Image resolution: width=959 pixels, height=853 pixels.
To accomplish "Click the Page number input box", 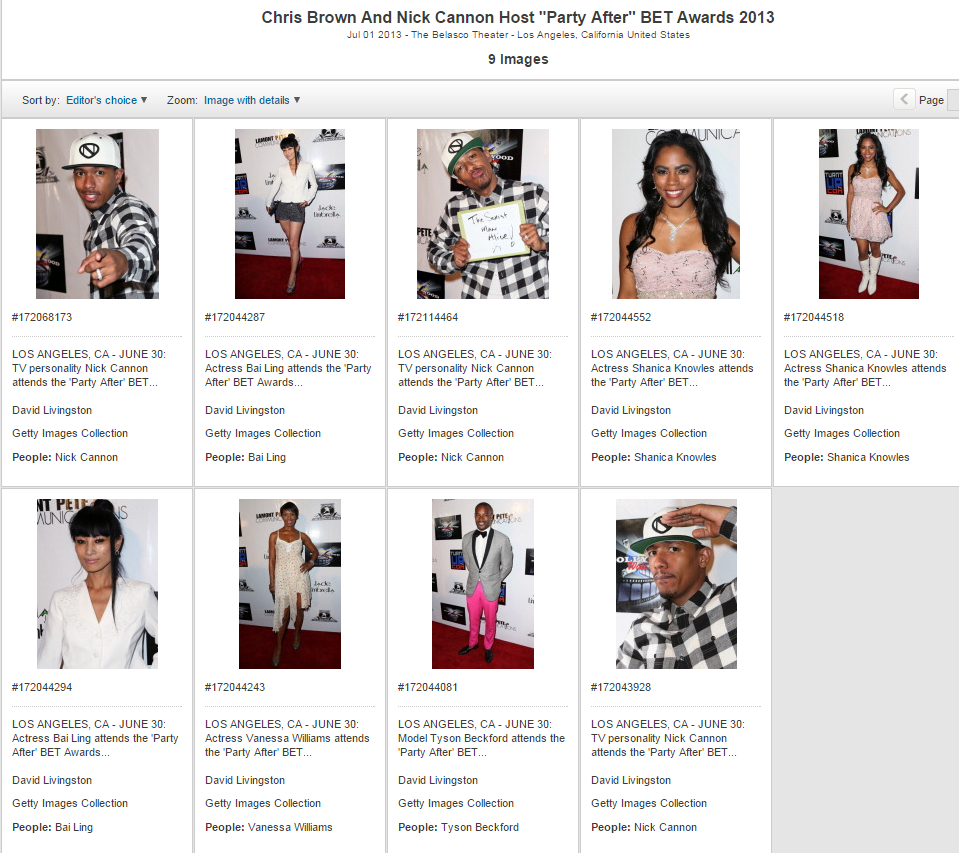I will click(x=953, y=99).
